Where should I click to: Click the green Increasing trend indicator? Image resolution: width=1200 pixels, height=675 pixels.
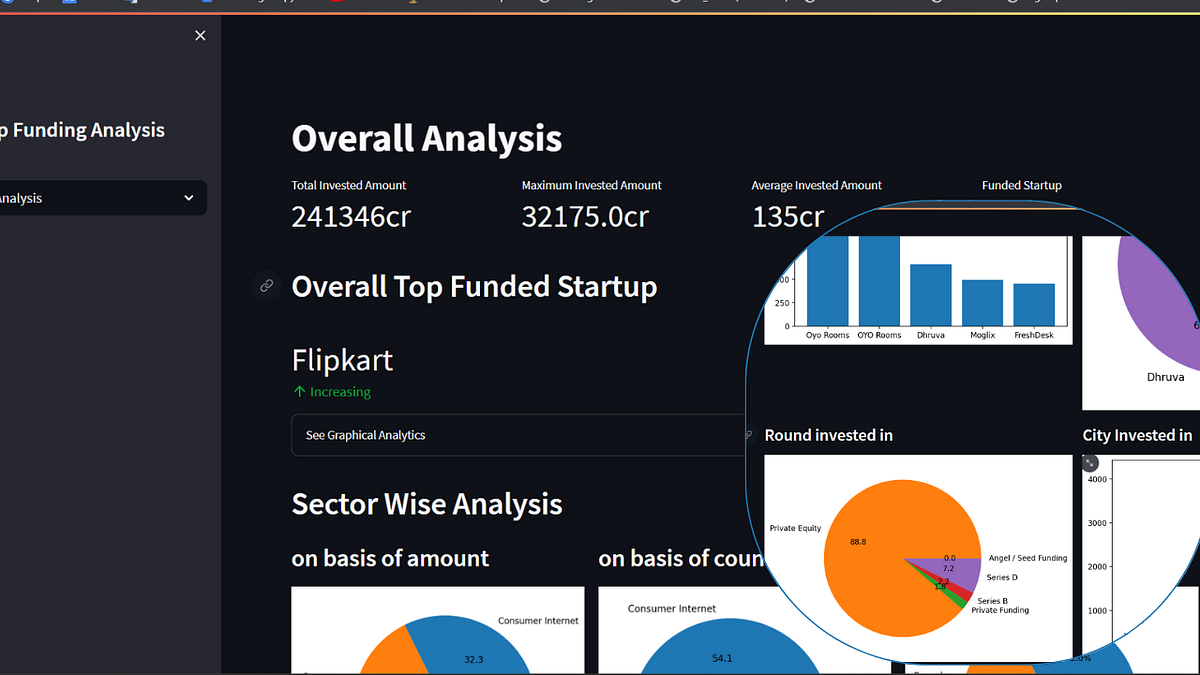[331, 392]
